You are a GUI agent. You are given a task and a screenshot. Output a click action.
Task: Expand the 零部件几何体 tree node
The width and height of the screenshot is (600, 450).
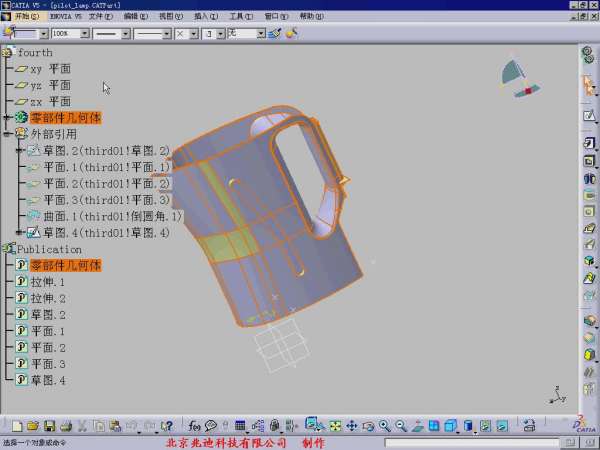[7, 117]
